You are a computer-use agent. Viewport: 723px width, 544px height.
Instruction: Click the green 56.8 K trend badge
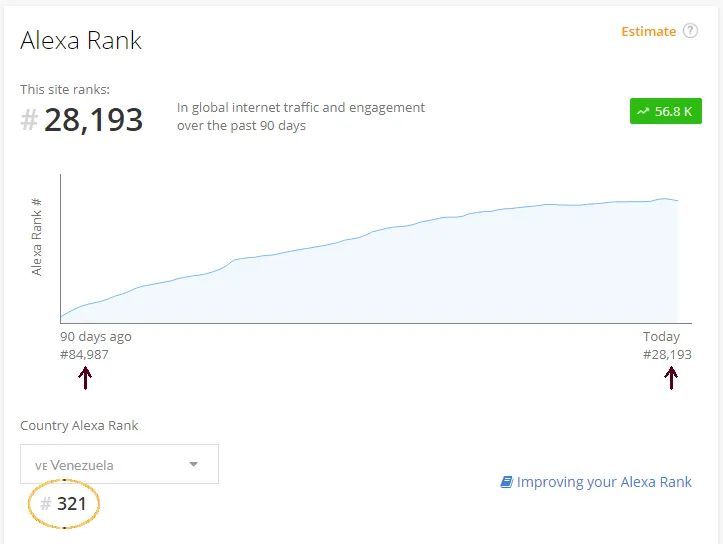click(665, 111)
